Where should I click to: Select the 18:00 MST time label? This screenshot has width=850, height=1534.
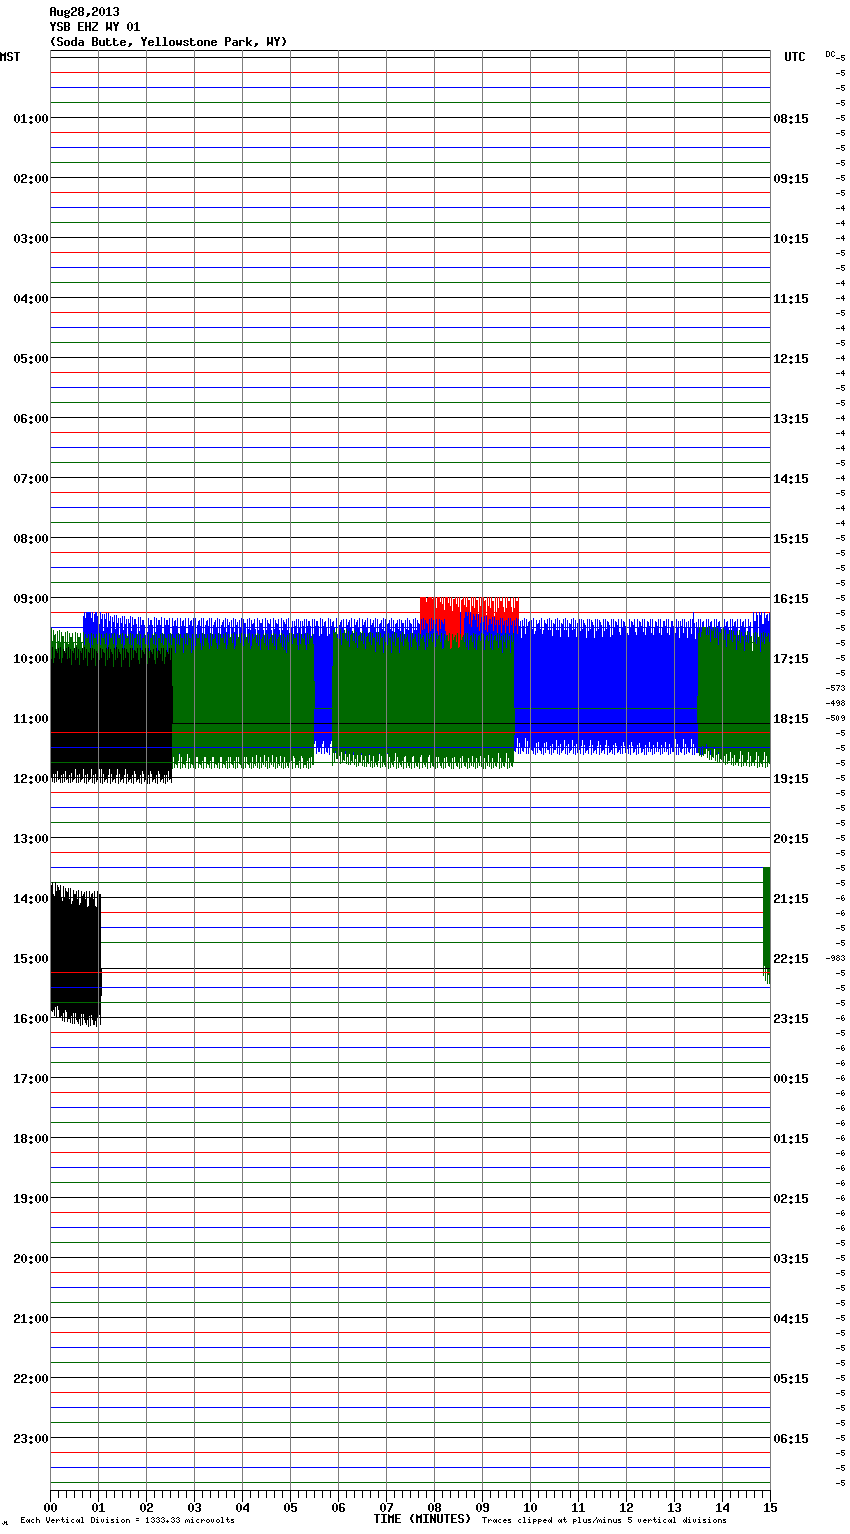pos(30,1139)
